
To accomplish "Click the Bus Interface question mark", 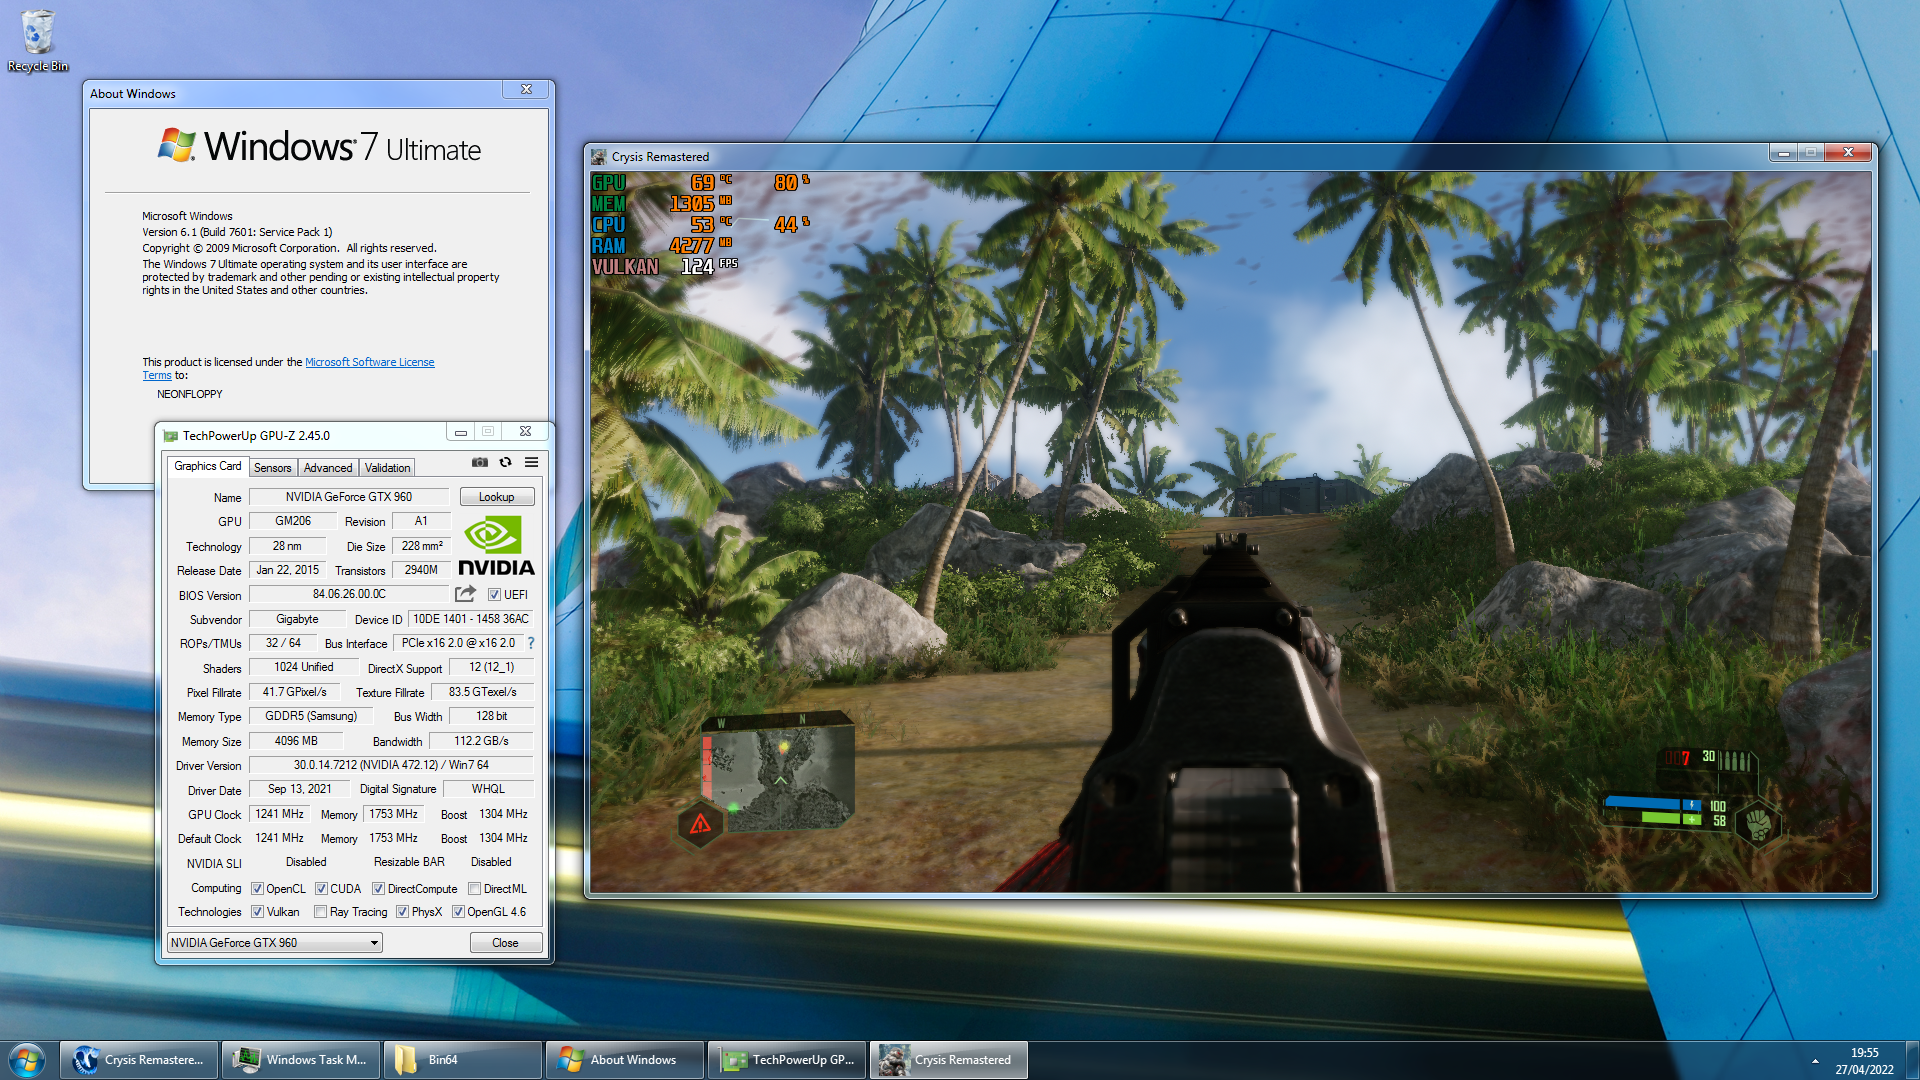I will (x=531, y=643).
